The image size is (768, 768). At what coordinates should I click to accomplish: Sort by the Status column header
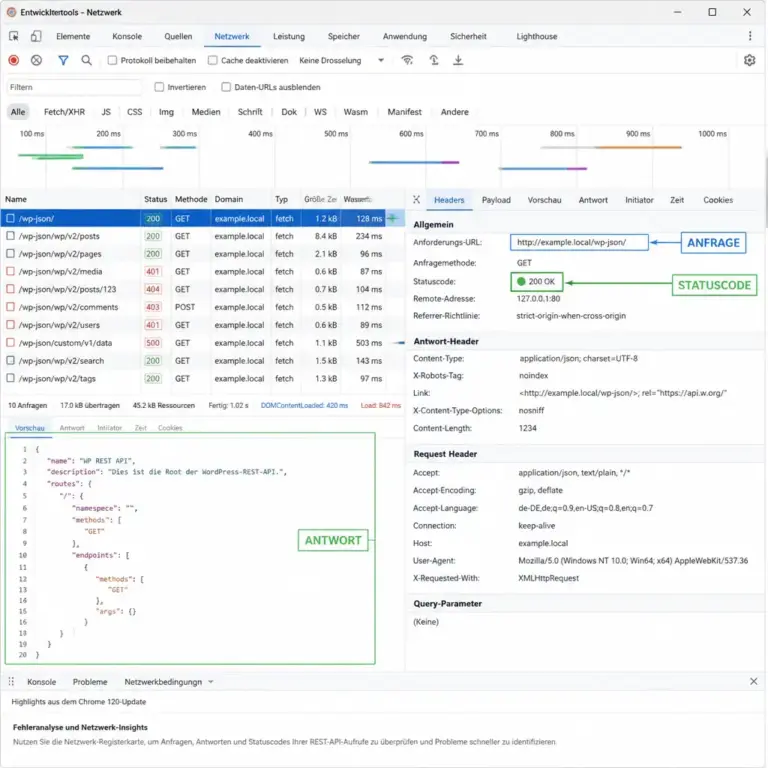(x=155, y=199)
